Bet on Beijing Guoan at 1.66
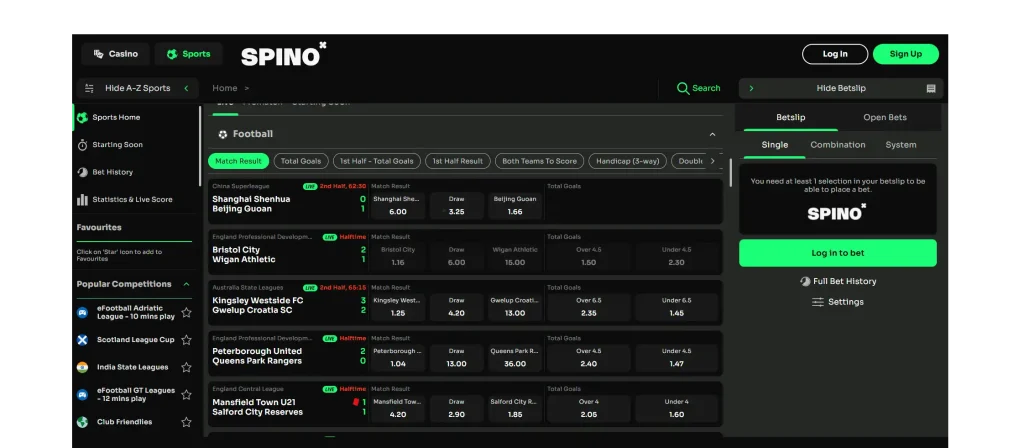 tap(515, 206)
